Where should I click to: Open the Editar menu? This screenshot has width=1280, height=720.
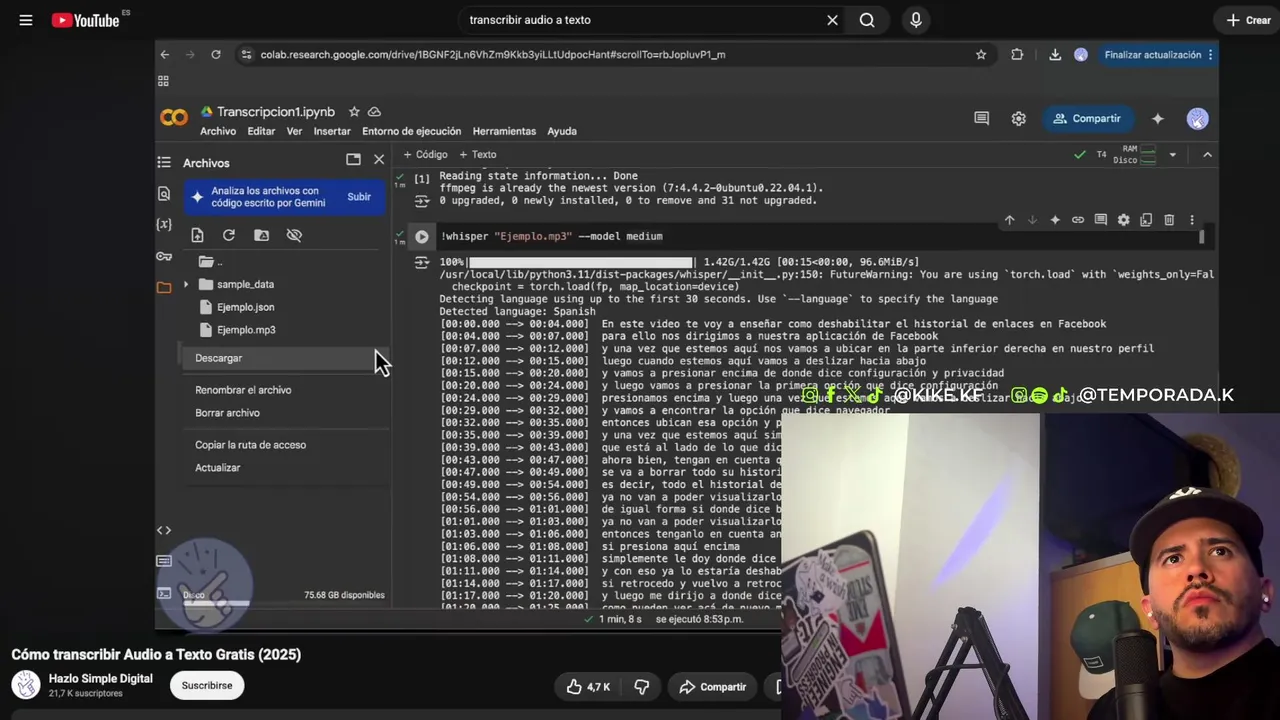coord(261,131)
